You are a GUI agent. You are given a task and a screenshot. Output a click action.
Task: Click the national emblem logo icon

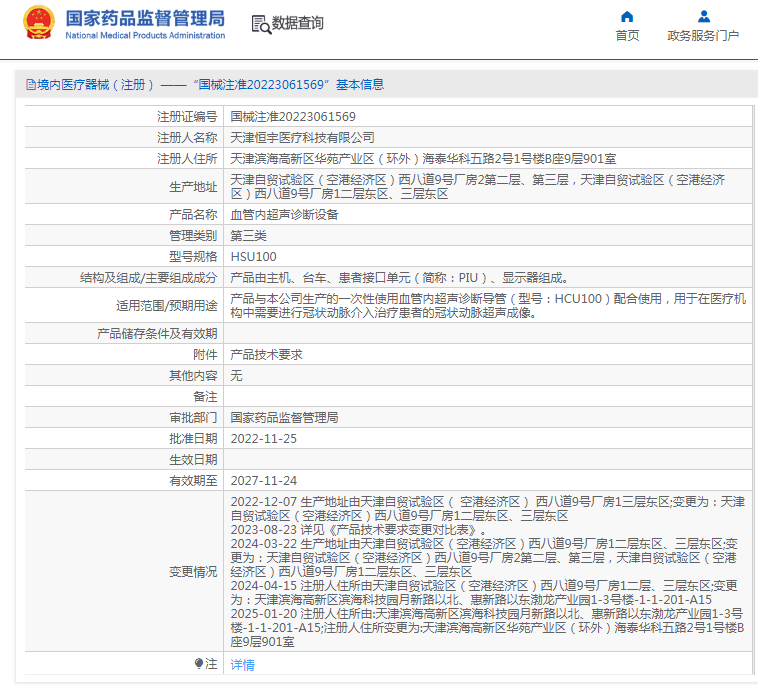38,22
